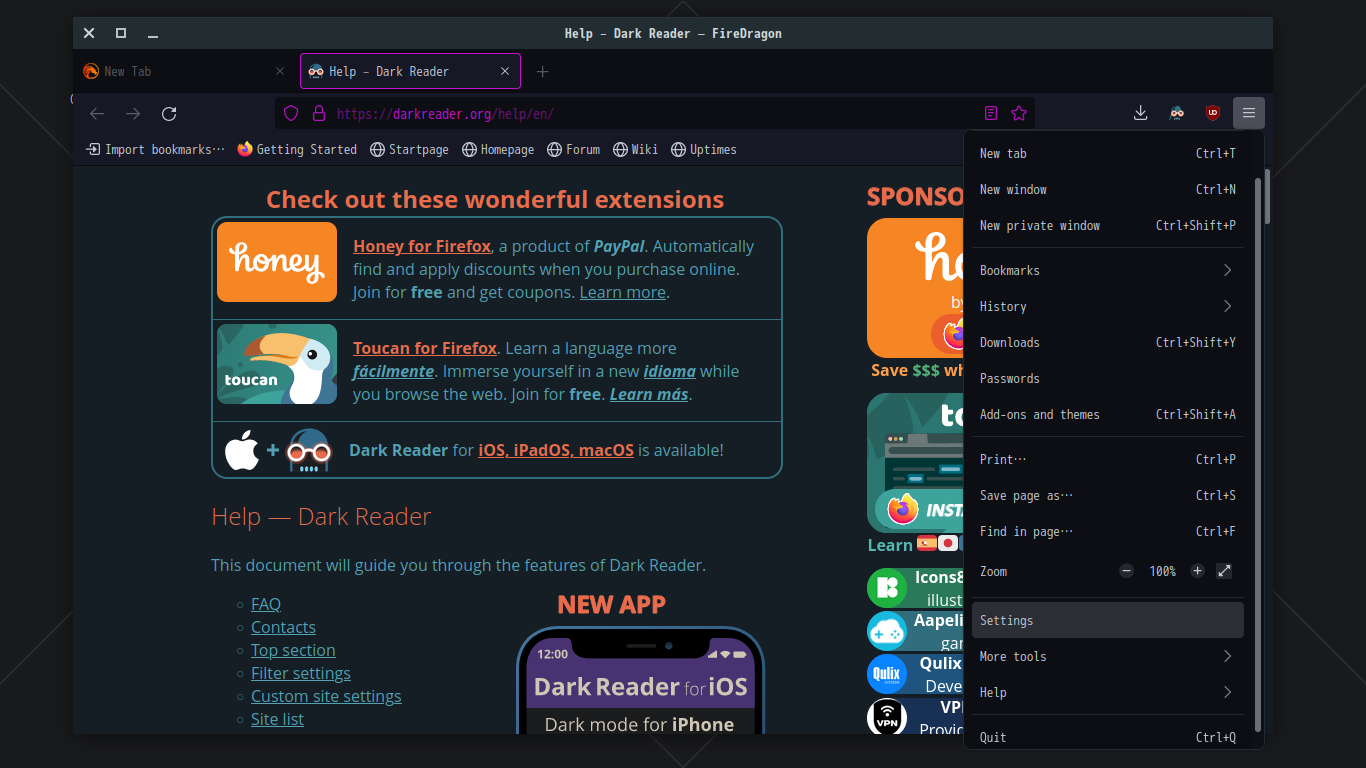Expand the Help submenu

[x=1108, y=692]
